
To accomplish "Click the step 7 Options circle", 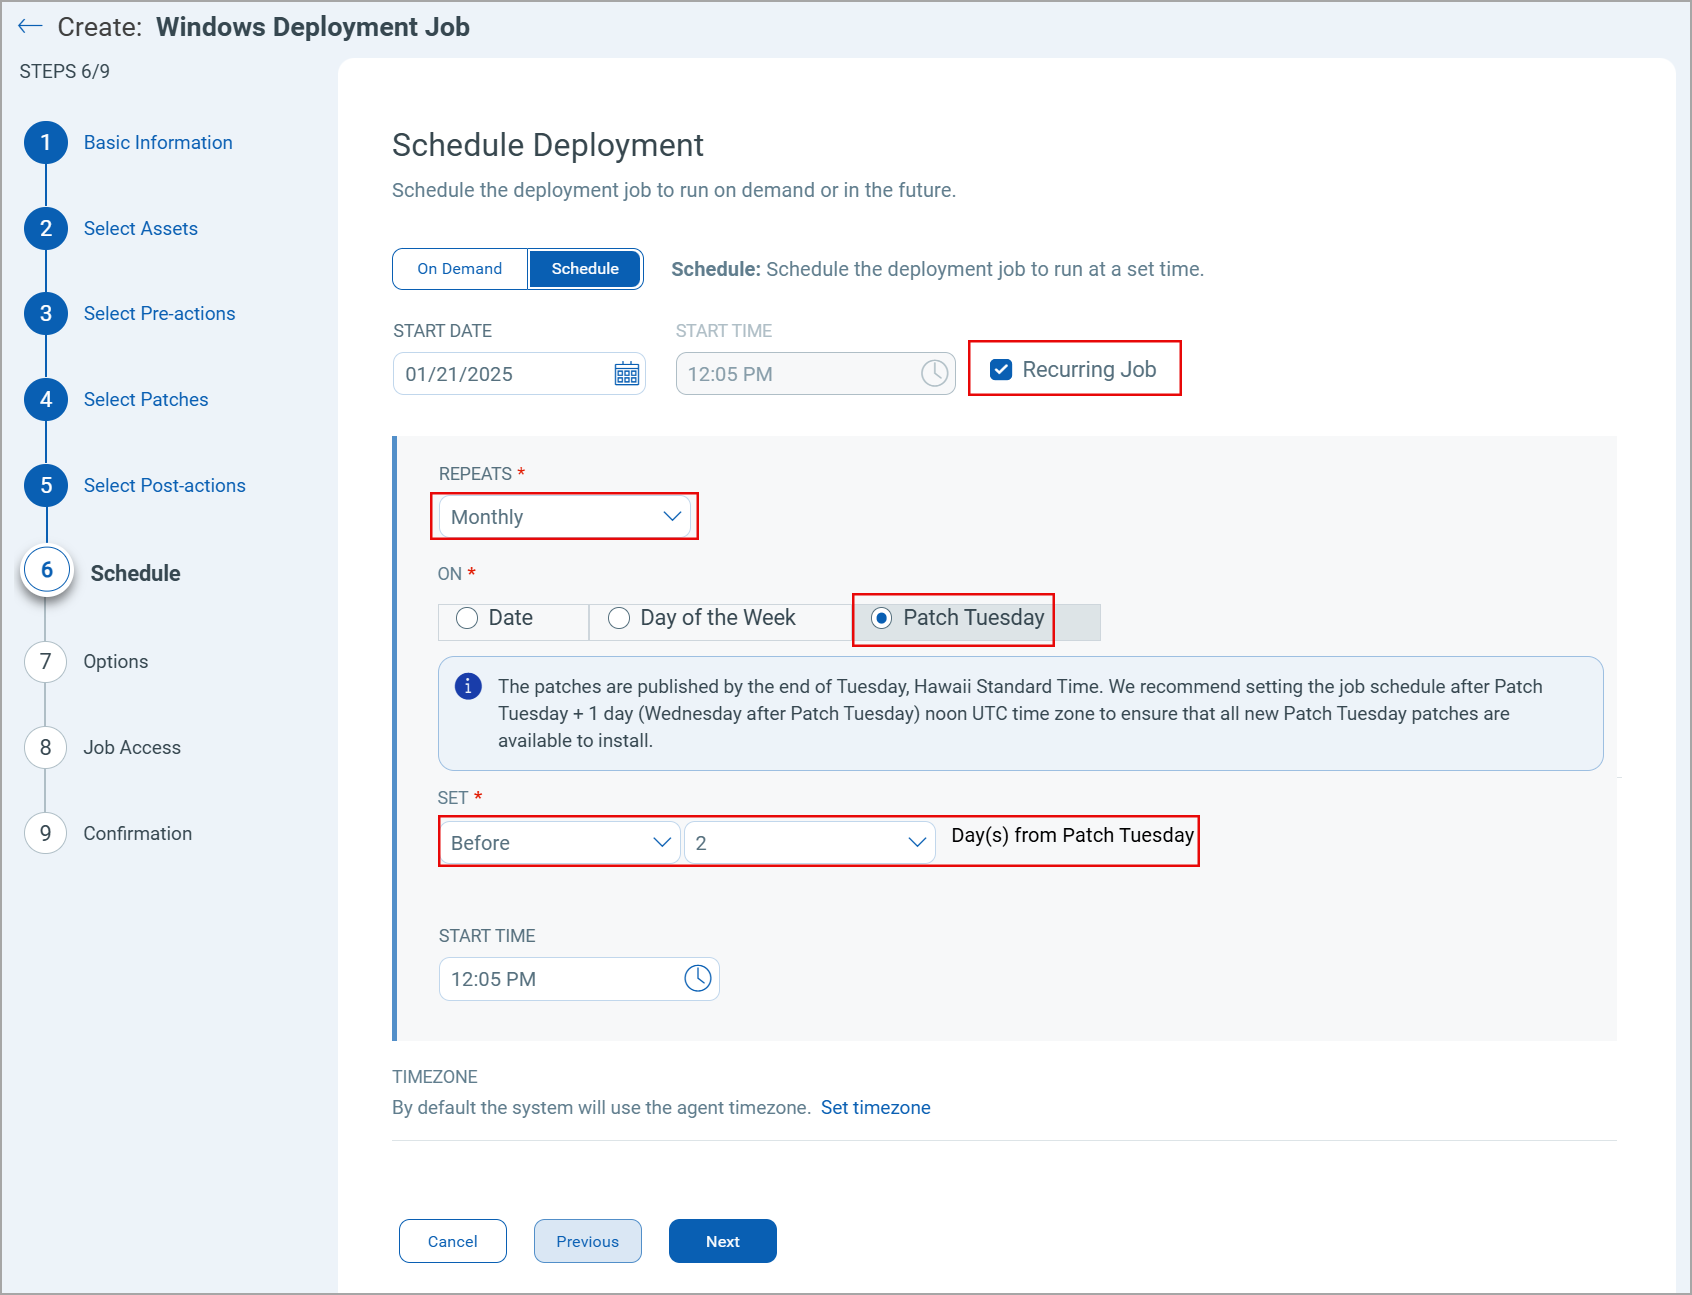I will pos(46,662).
